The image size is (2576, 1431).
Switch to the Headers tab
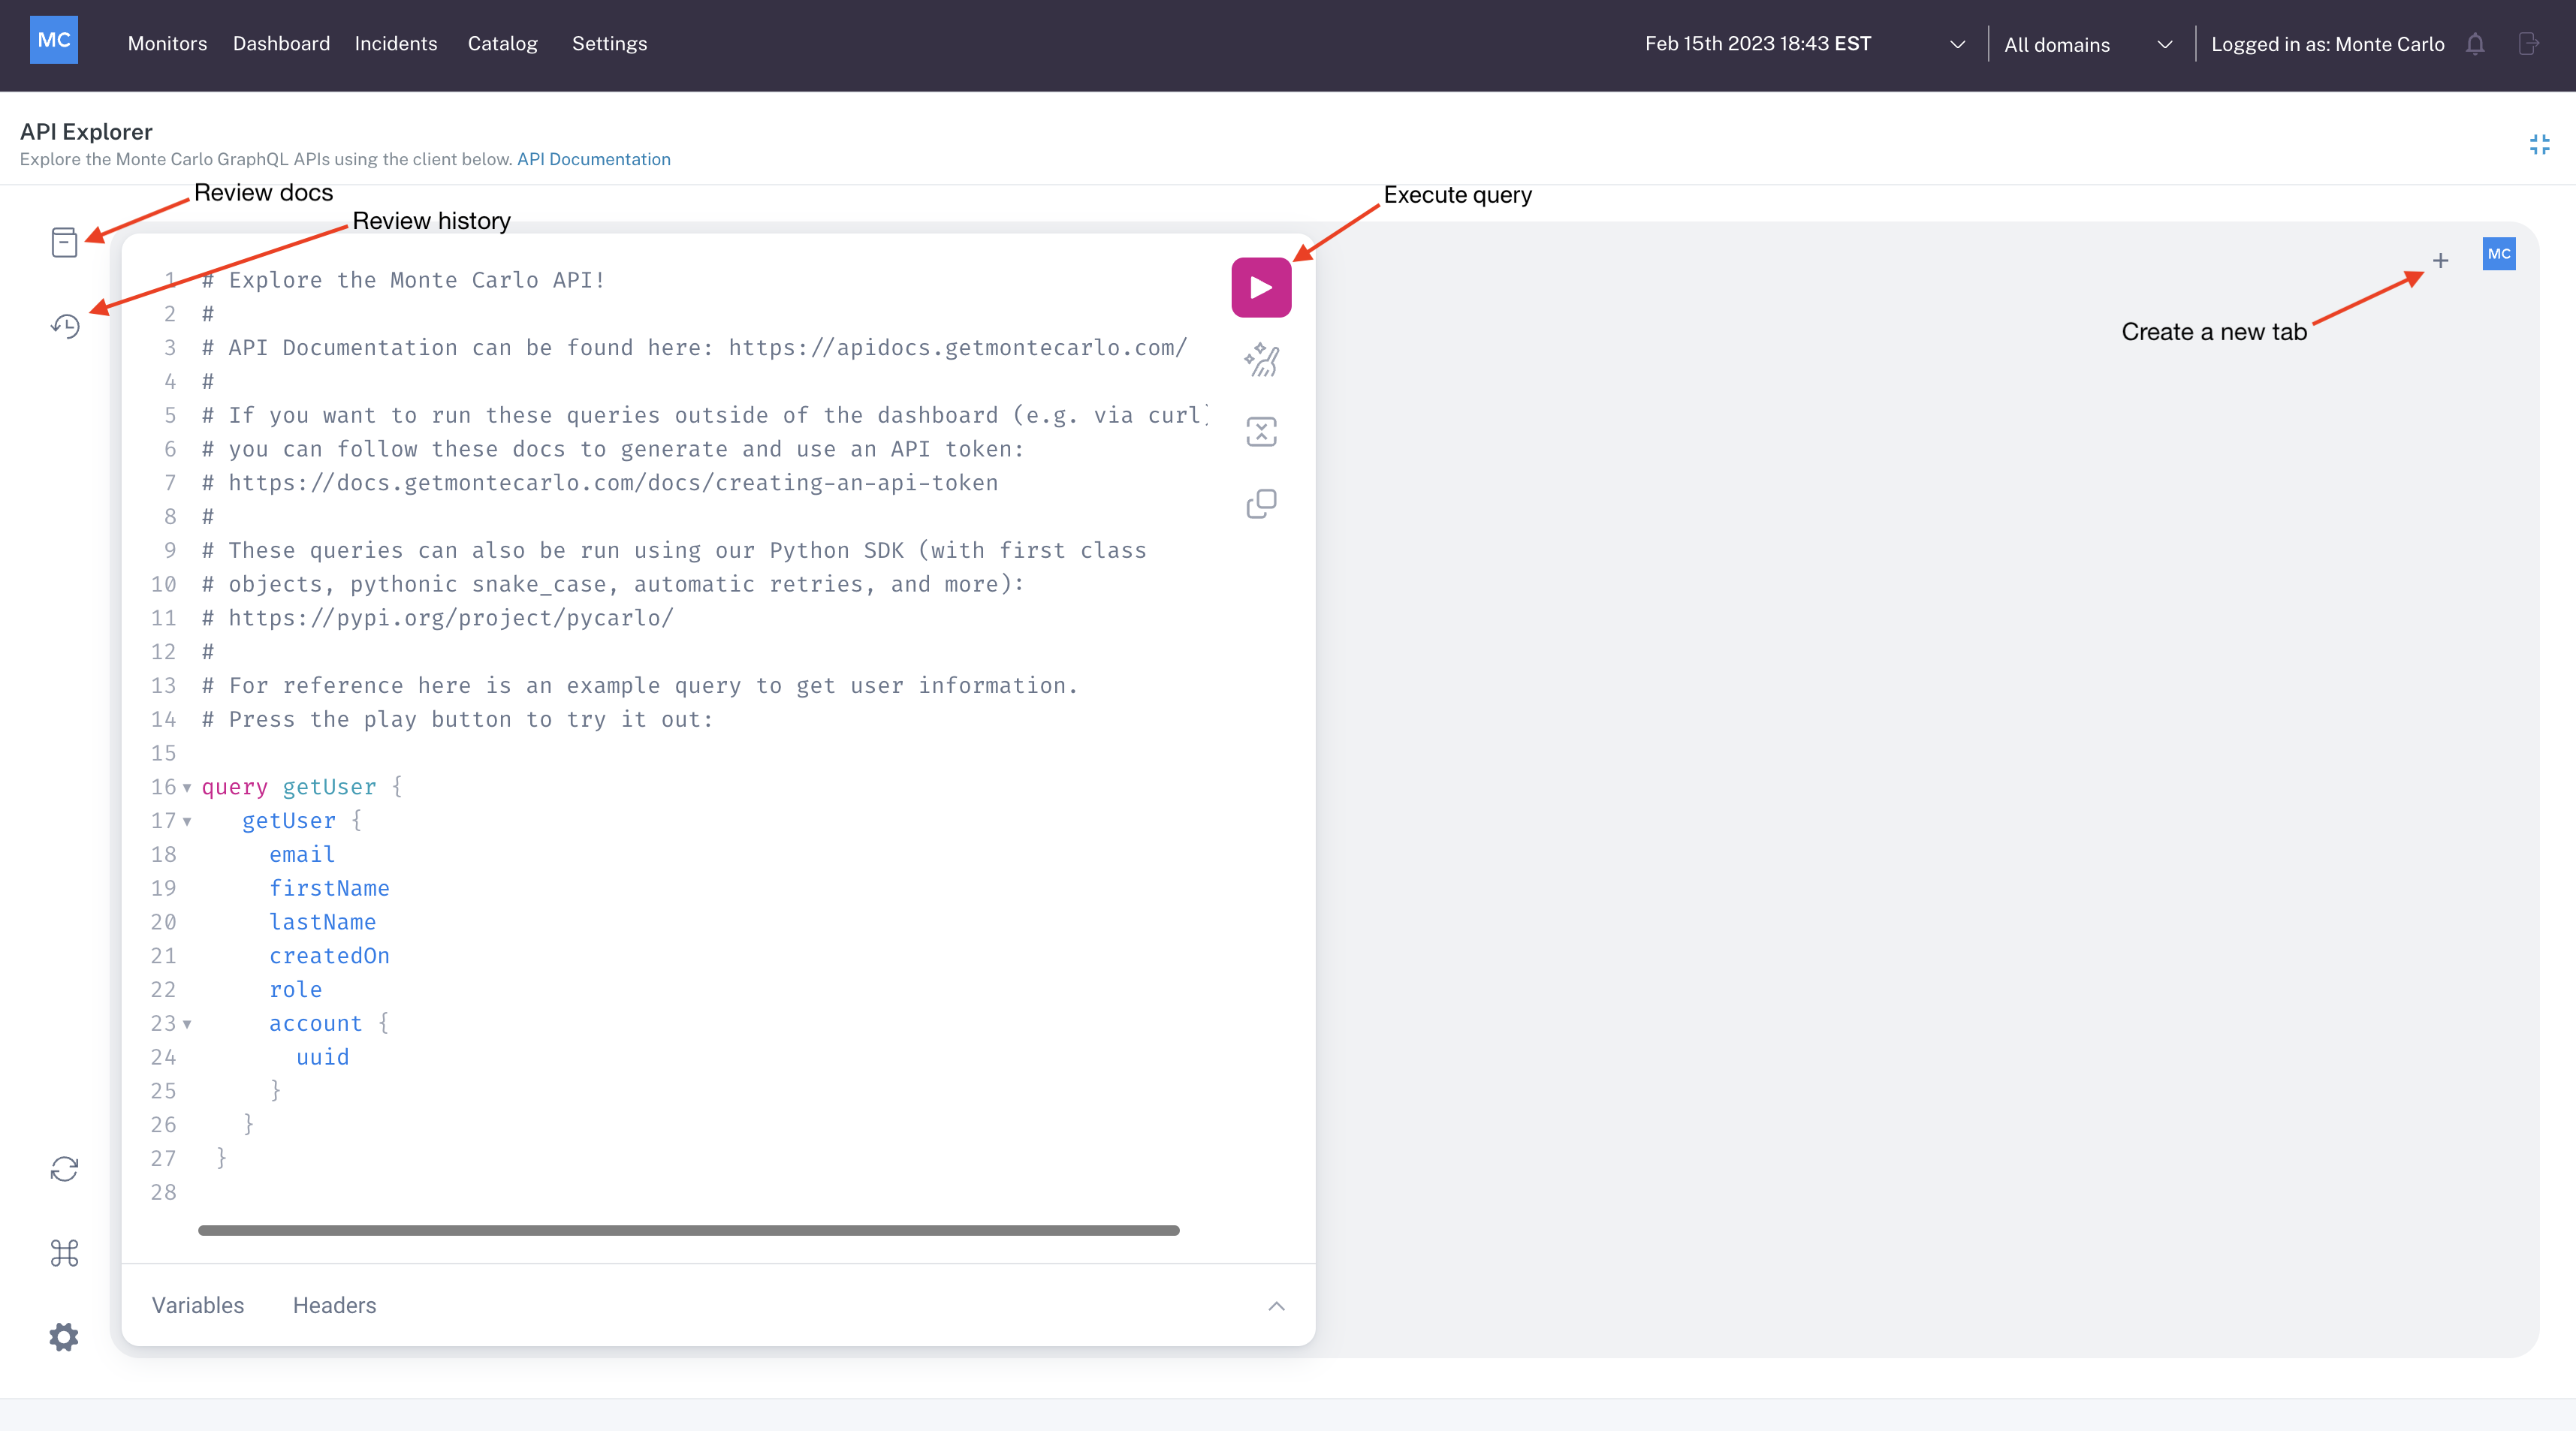click(x=334, y=1305)
